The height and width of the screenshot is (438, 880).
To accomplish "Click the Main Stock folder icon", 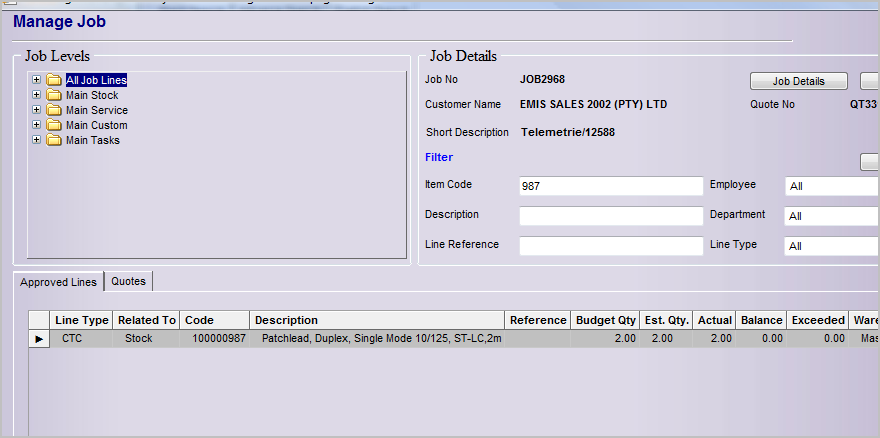I will (x=54, y=95).
